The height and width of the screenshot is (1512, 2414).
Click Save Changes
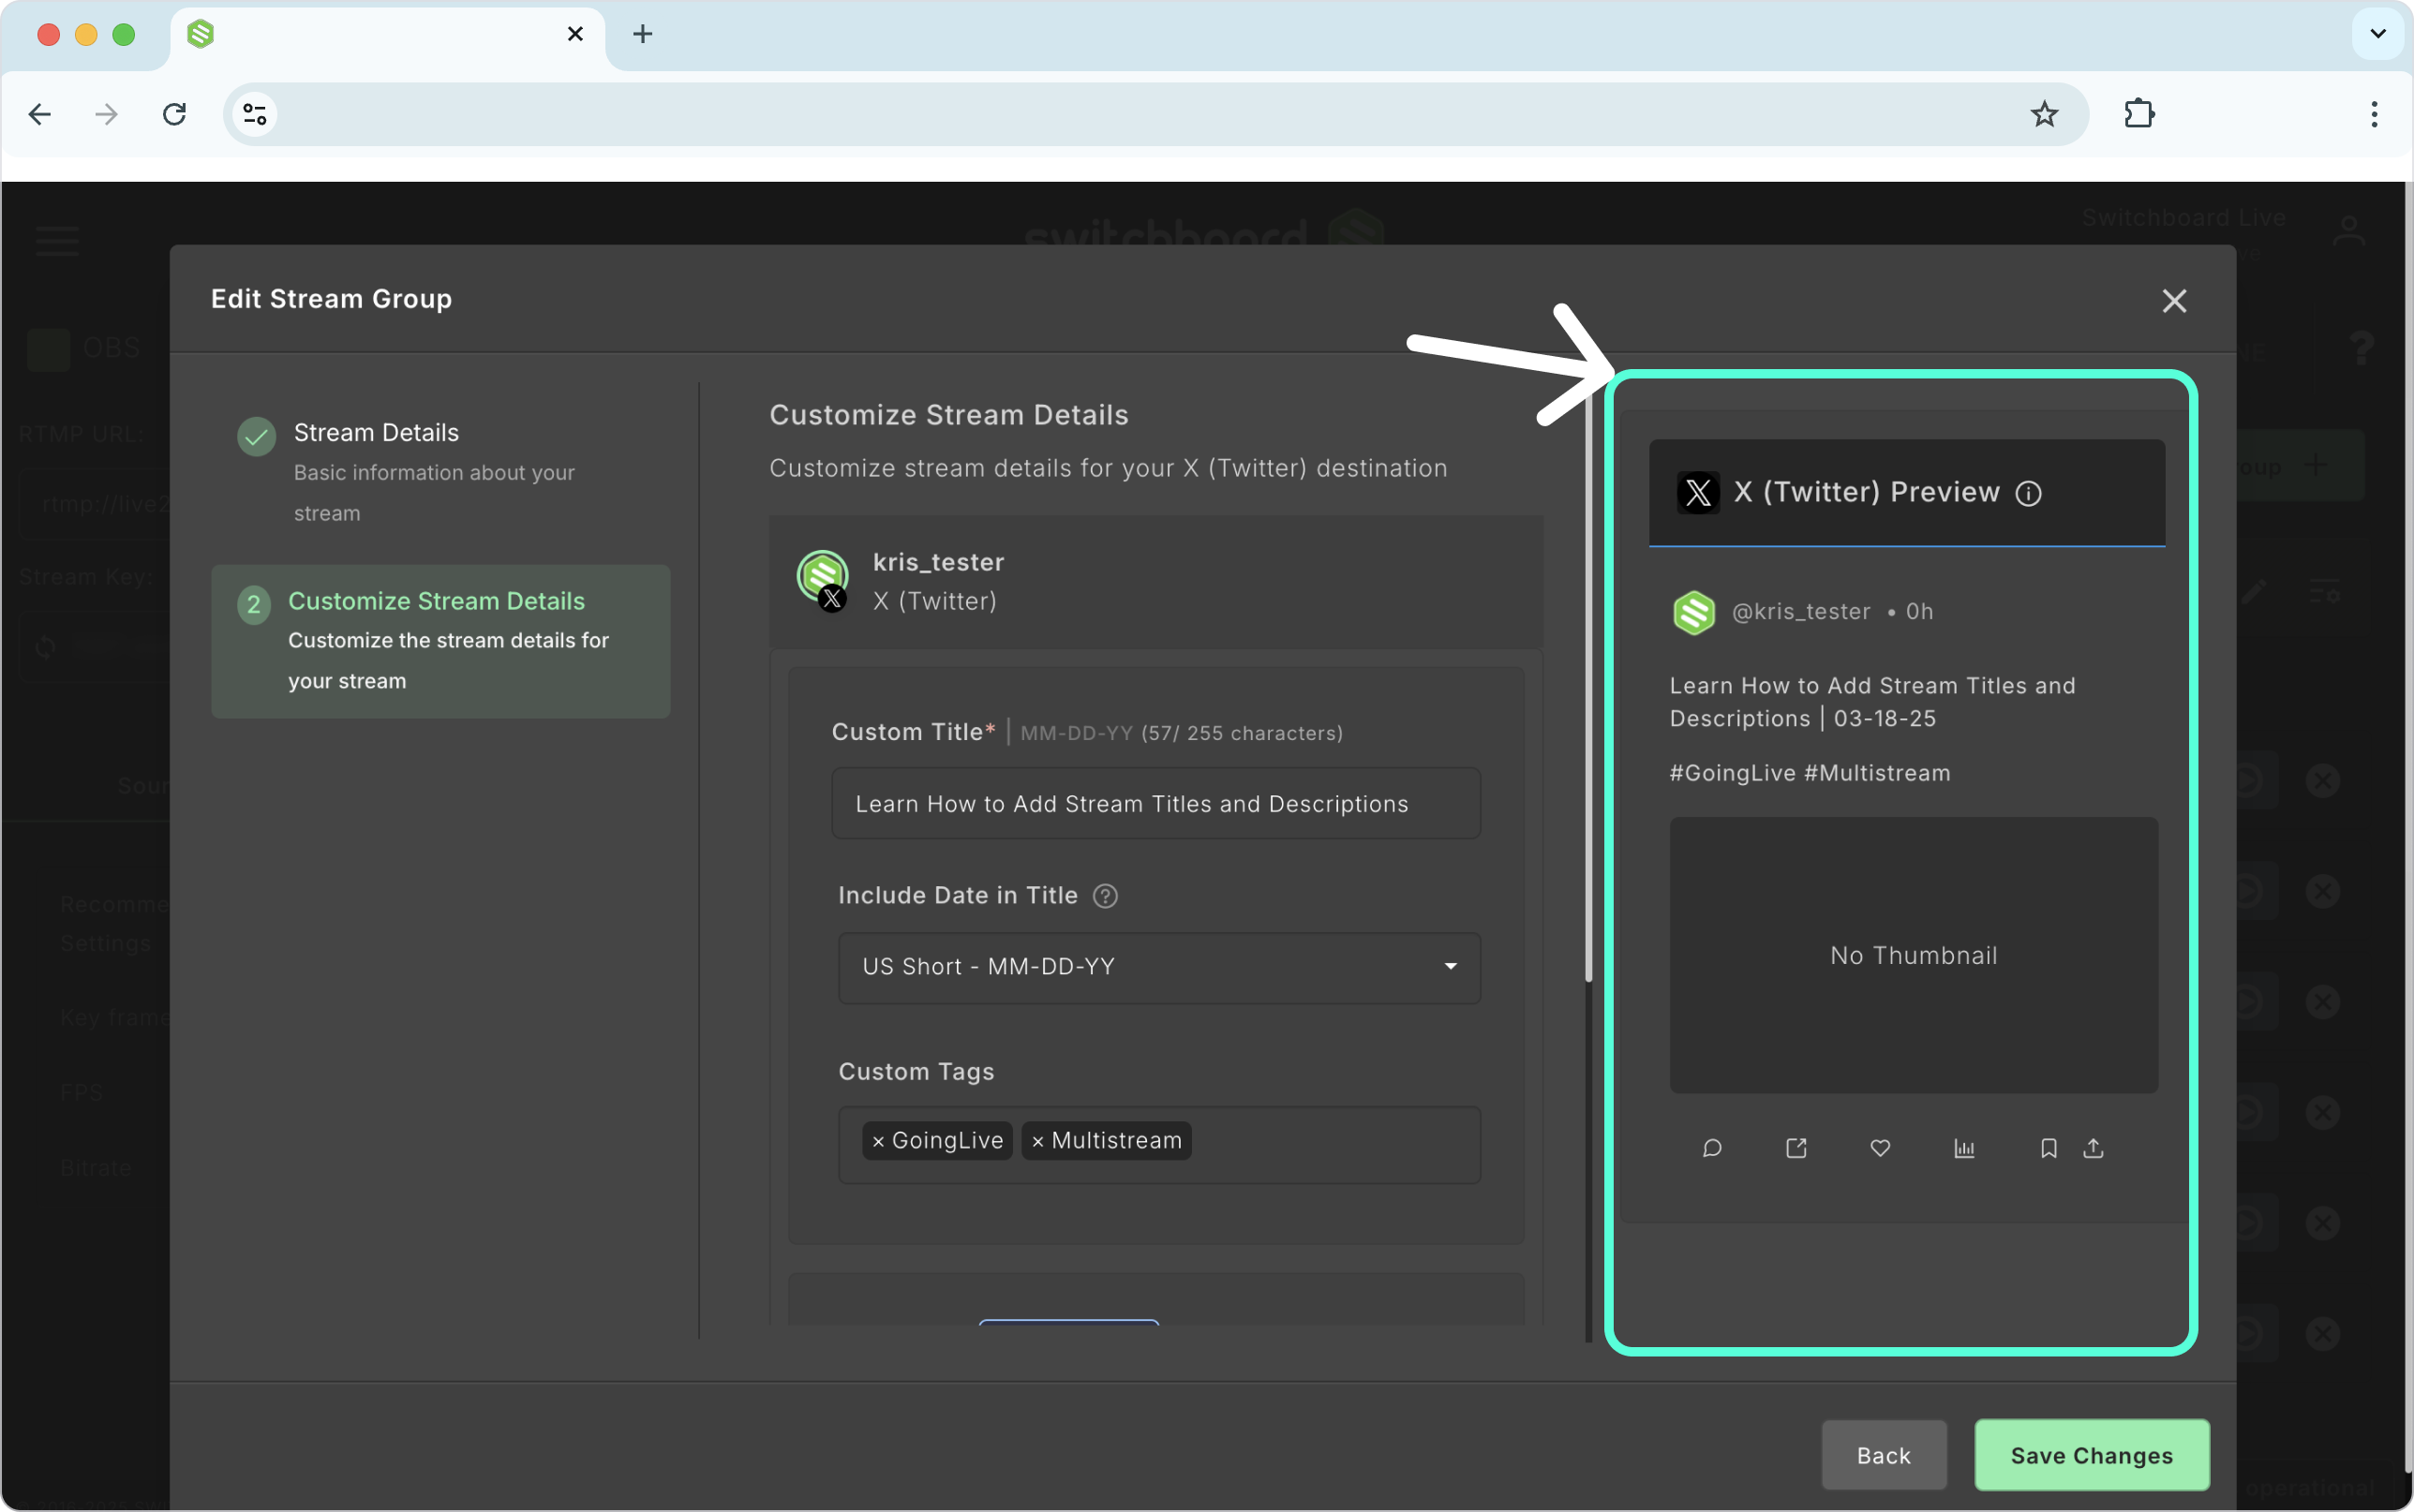(2092, 1455)
